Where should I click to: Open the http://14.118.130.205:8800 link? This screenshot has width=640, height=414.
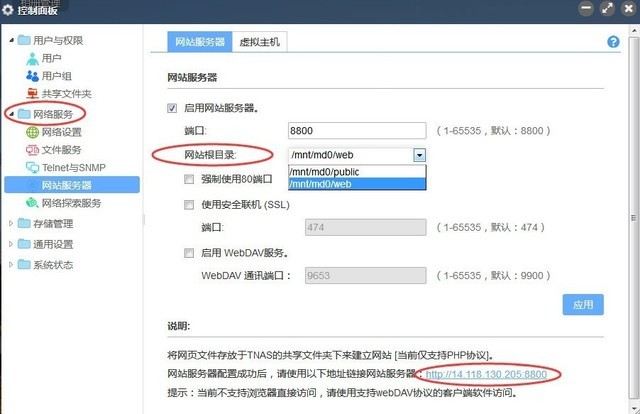486,374
